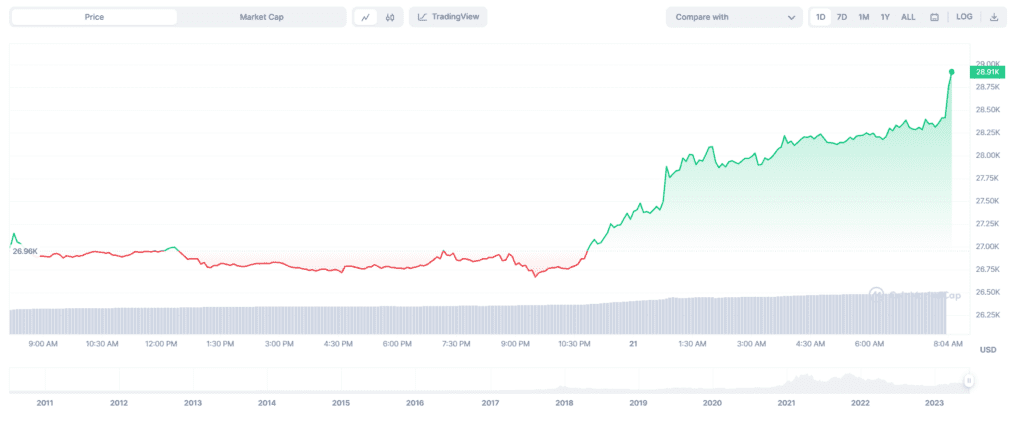Click the 8:04 AM axis label
1024x424 pixels.
pyautogui.click(x=948, y=344)
